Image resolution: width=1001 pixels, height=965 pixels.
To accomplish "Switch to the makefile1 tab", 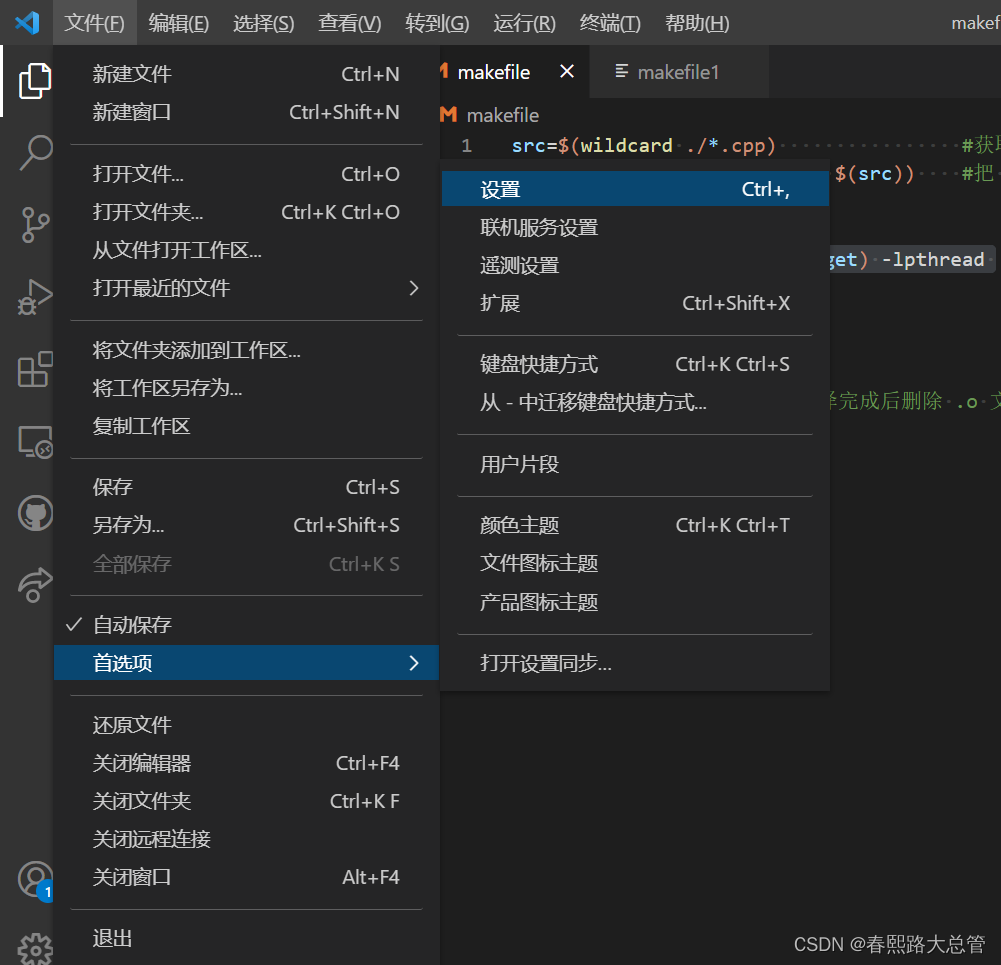I will click(x=679, y=72).
